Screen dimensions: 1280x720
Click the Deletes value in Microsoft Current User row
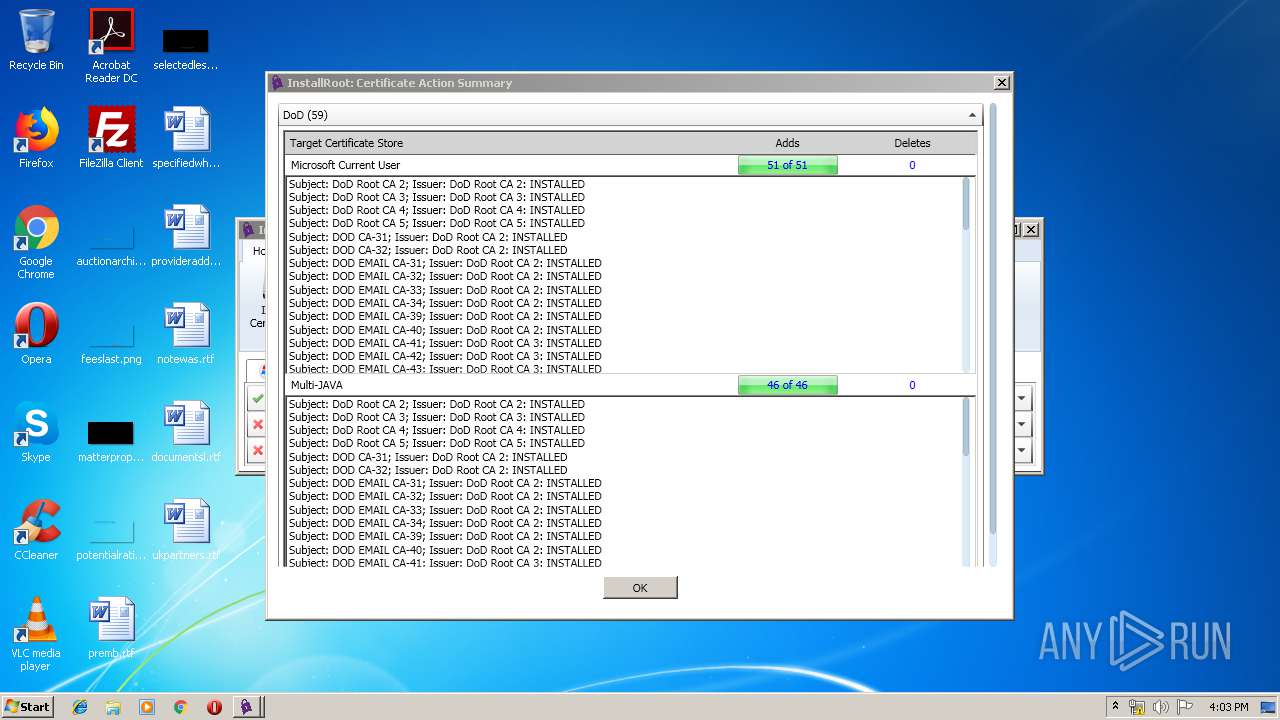click(912, 165)
